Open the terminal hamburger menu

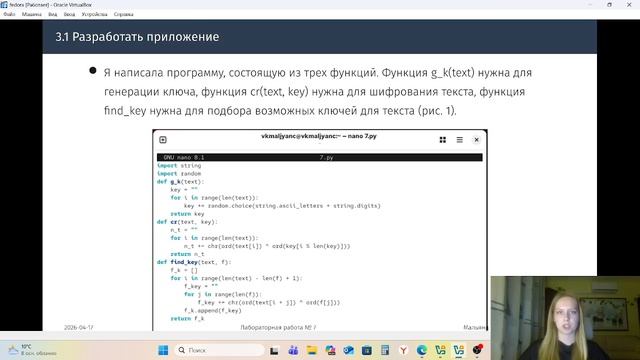click(x=460, y=140)
